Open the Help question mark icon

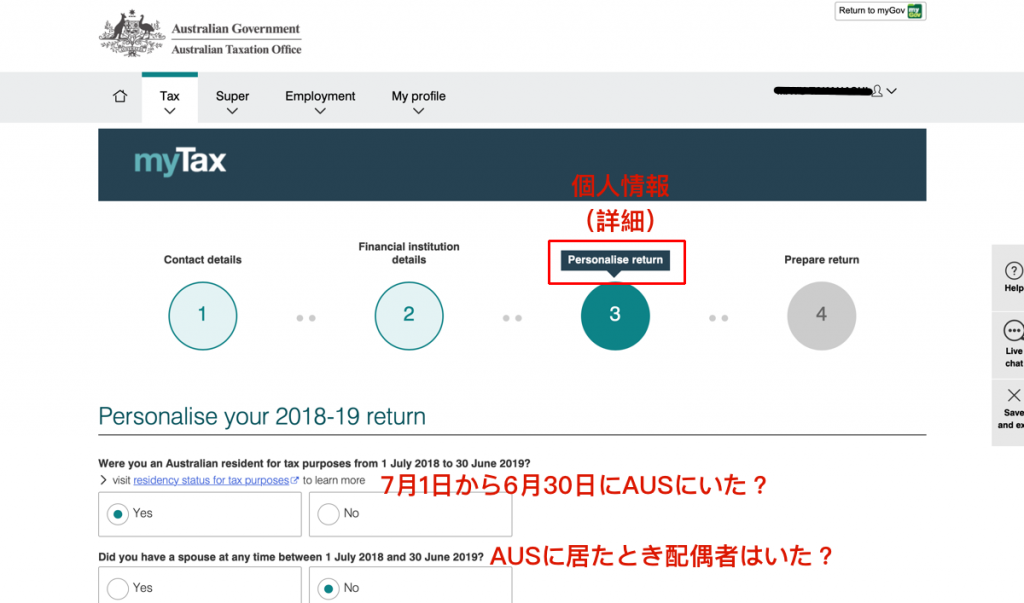click(x=1014, y=270)
